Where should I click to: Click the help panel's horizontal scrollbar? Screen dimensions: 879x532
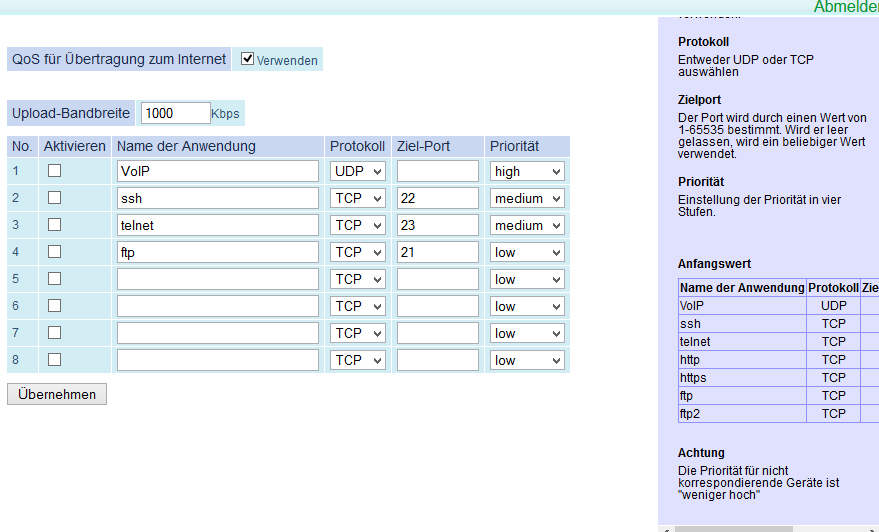(733, 528)
